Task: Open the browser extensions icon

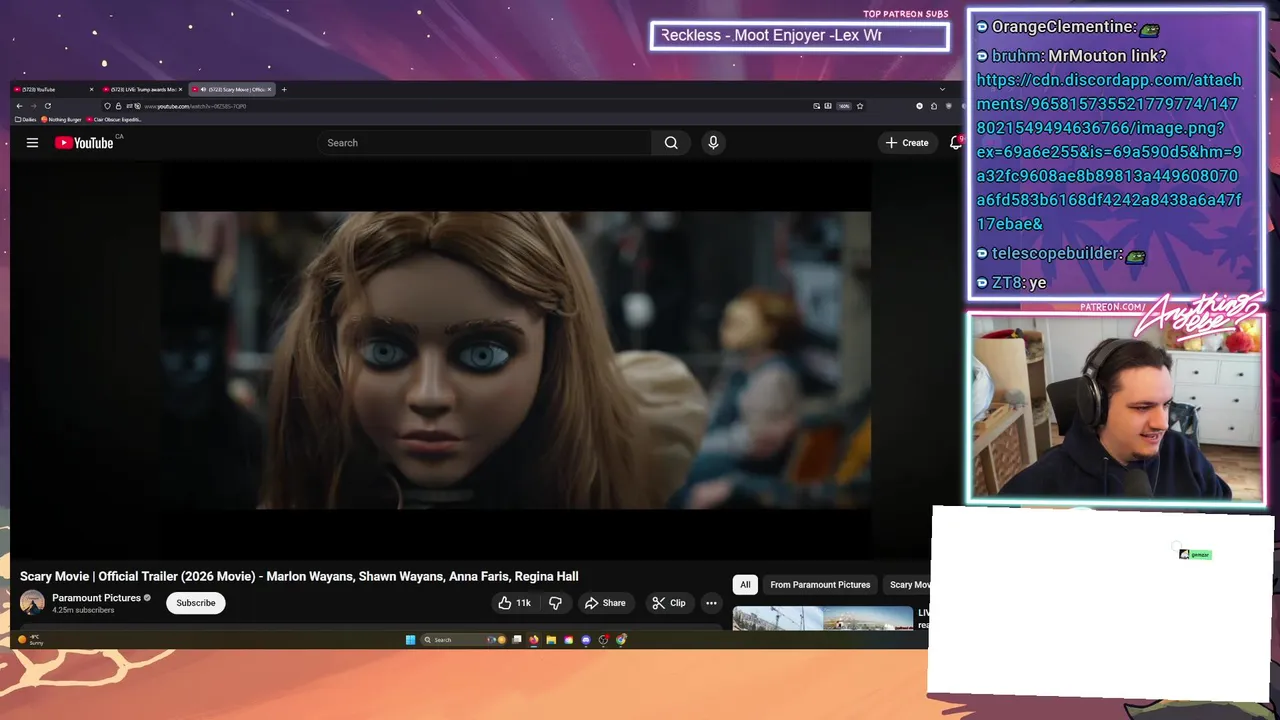Action: tap(933, 106)
